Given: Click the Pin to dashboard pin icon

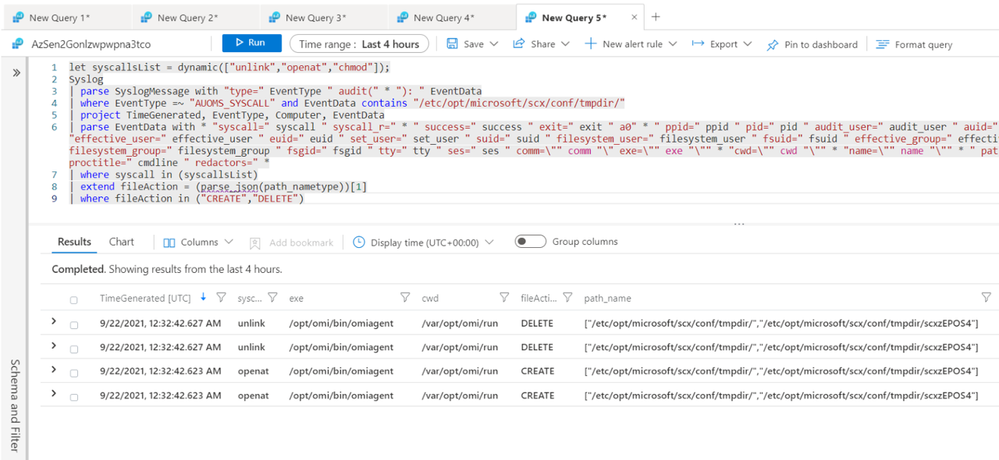Looking at the screenshot, I should [773, 45].
